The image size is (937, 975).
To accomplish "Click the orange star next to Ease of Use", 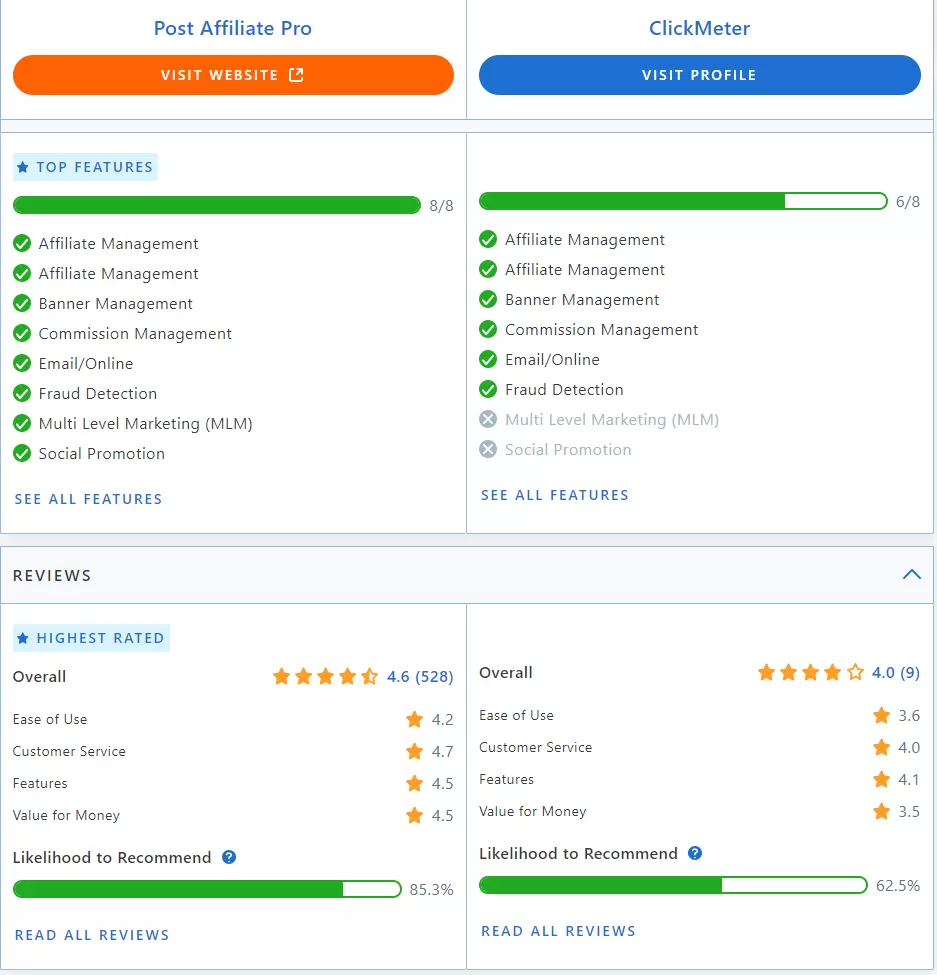I will tap(414, 719).
